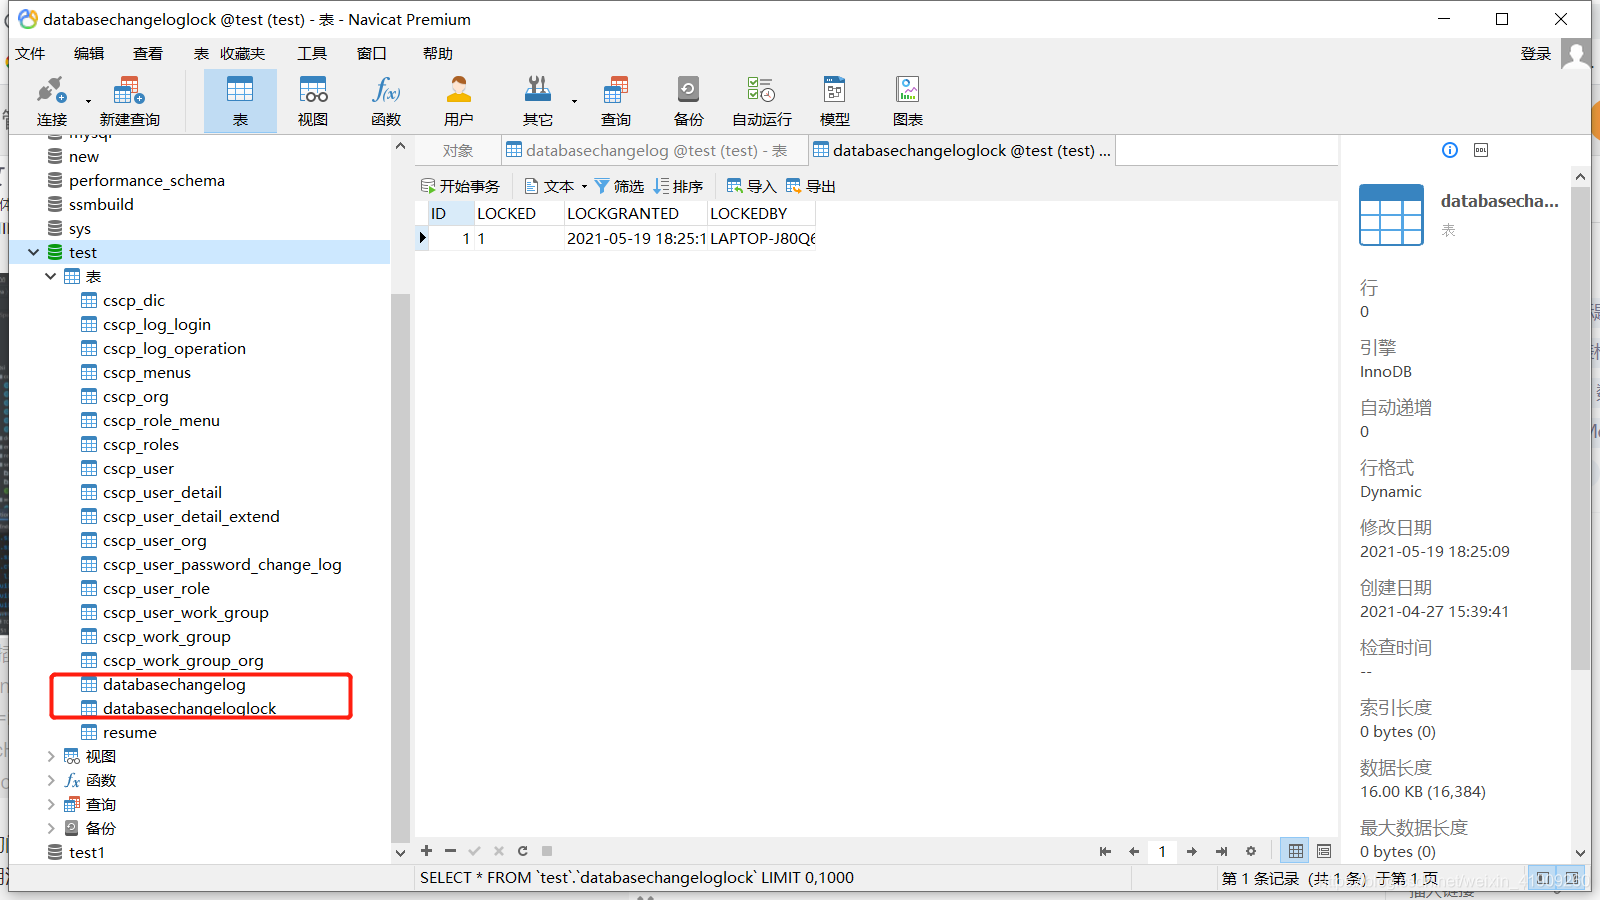Select the performance_schema database

click(x=146, y=180)
